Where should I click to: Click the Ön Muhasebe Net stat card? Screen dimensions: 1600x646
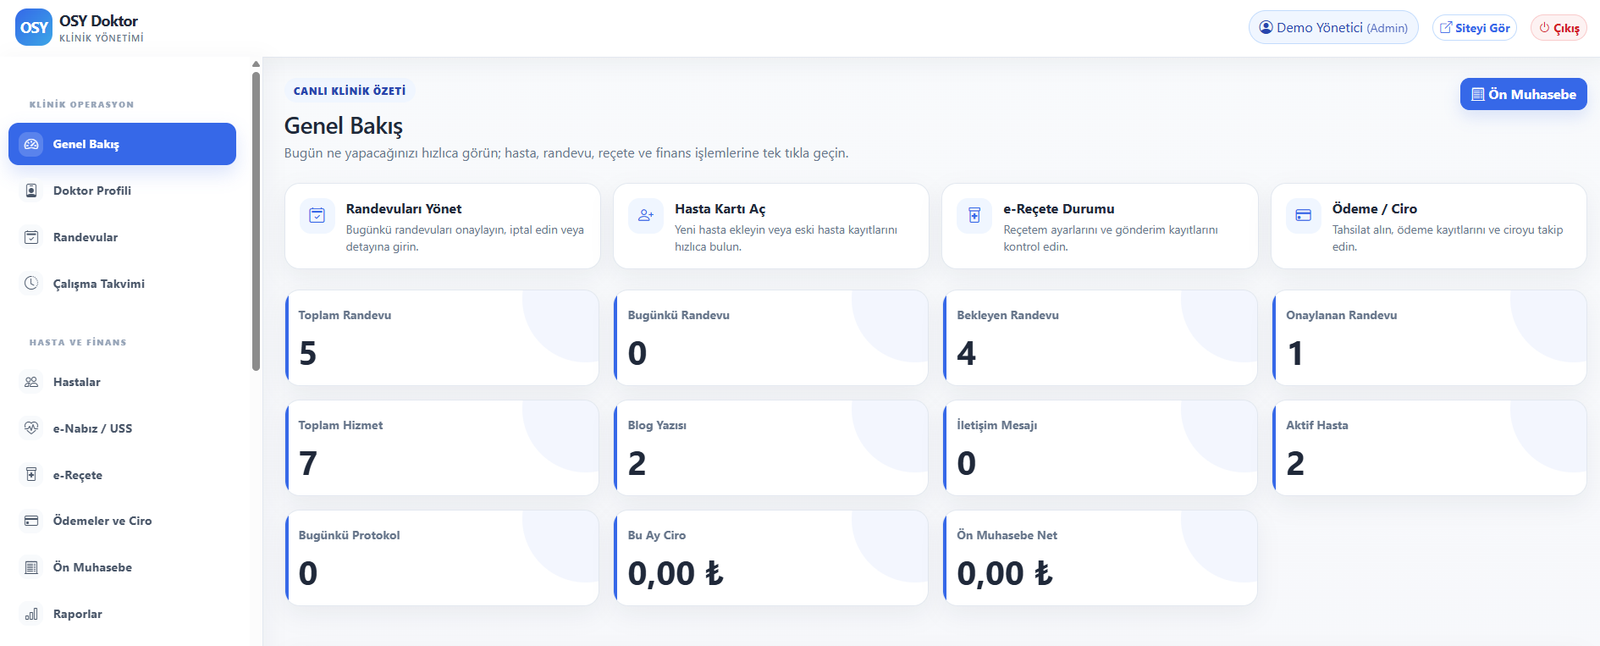(x=1100, y=558)
